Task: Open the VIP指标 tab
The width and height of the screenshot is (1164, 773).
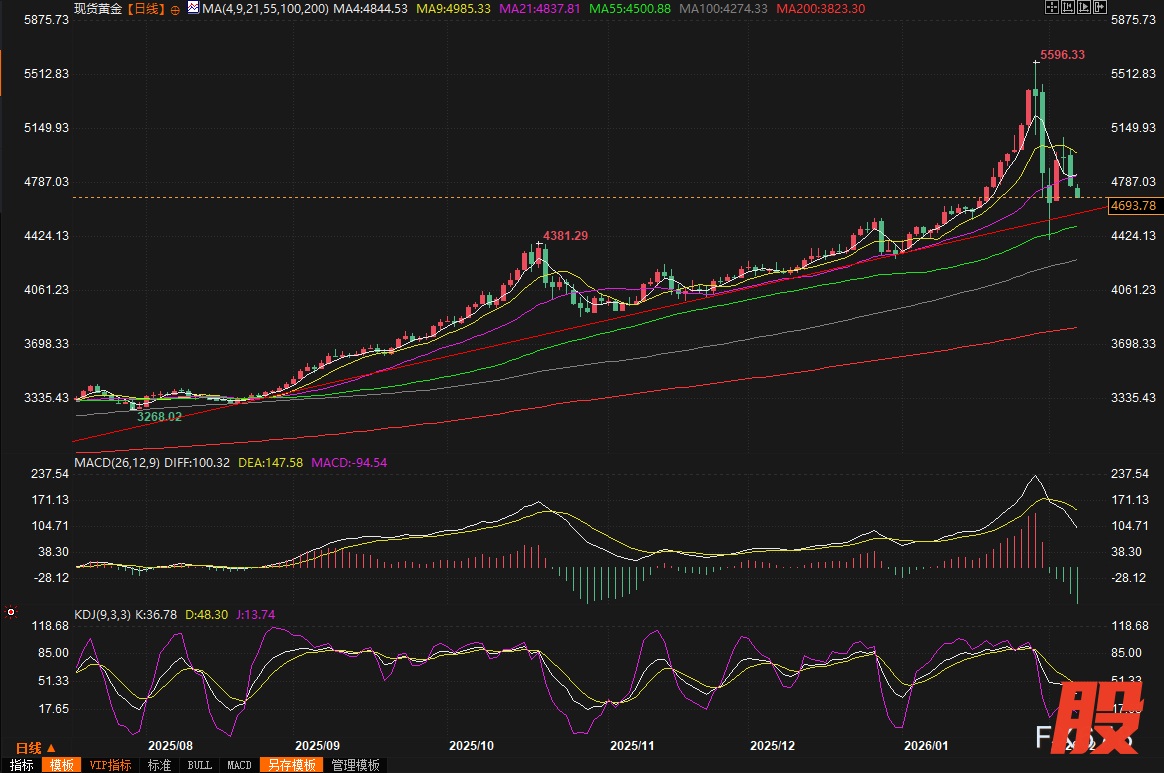Action: [x=110, y=765]
